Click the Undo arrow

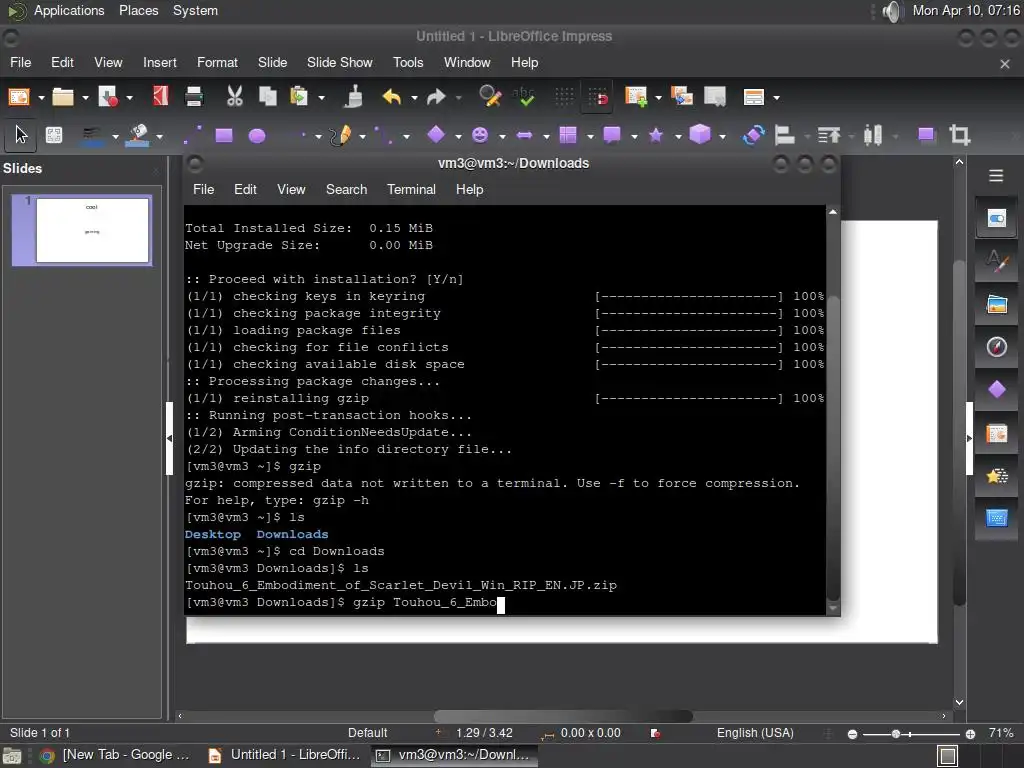(x=392, y=97)
